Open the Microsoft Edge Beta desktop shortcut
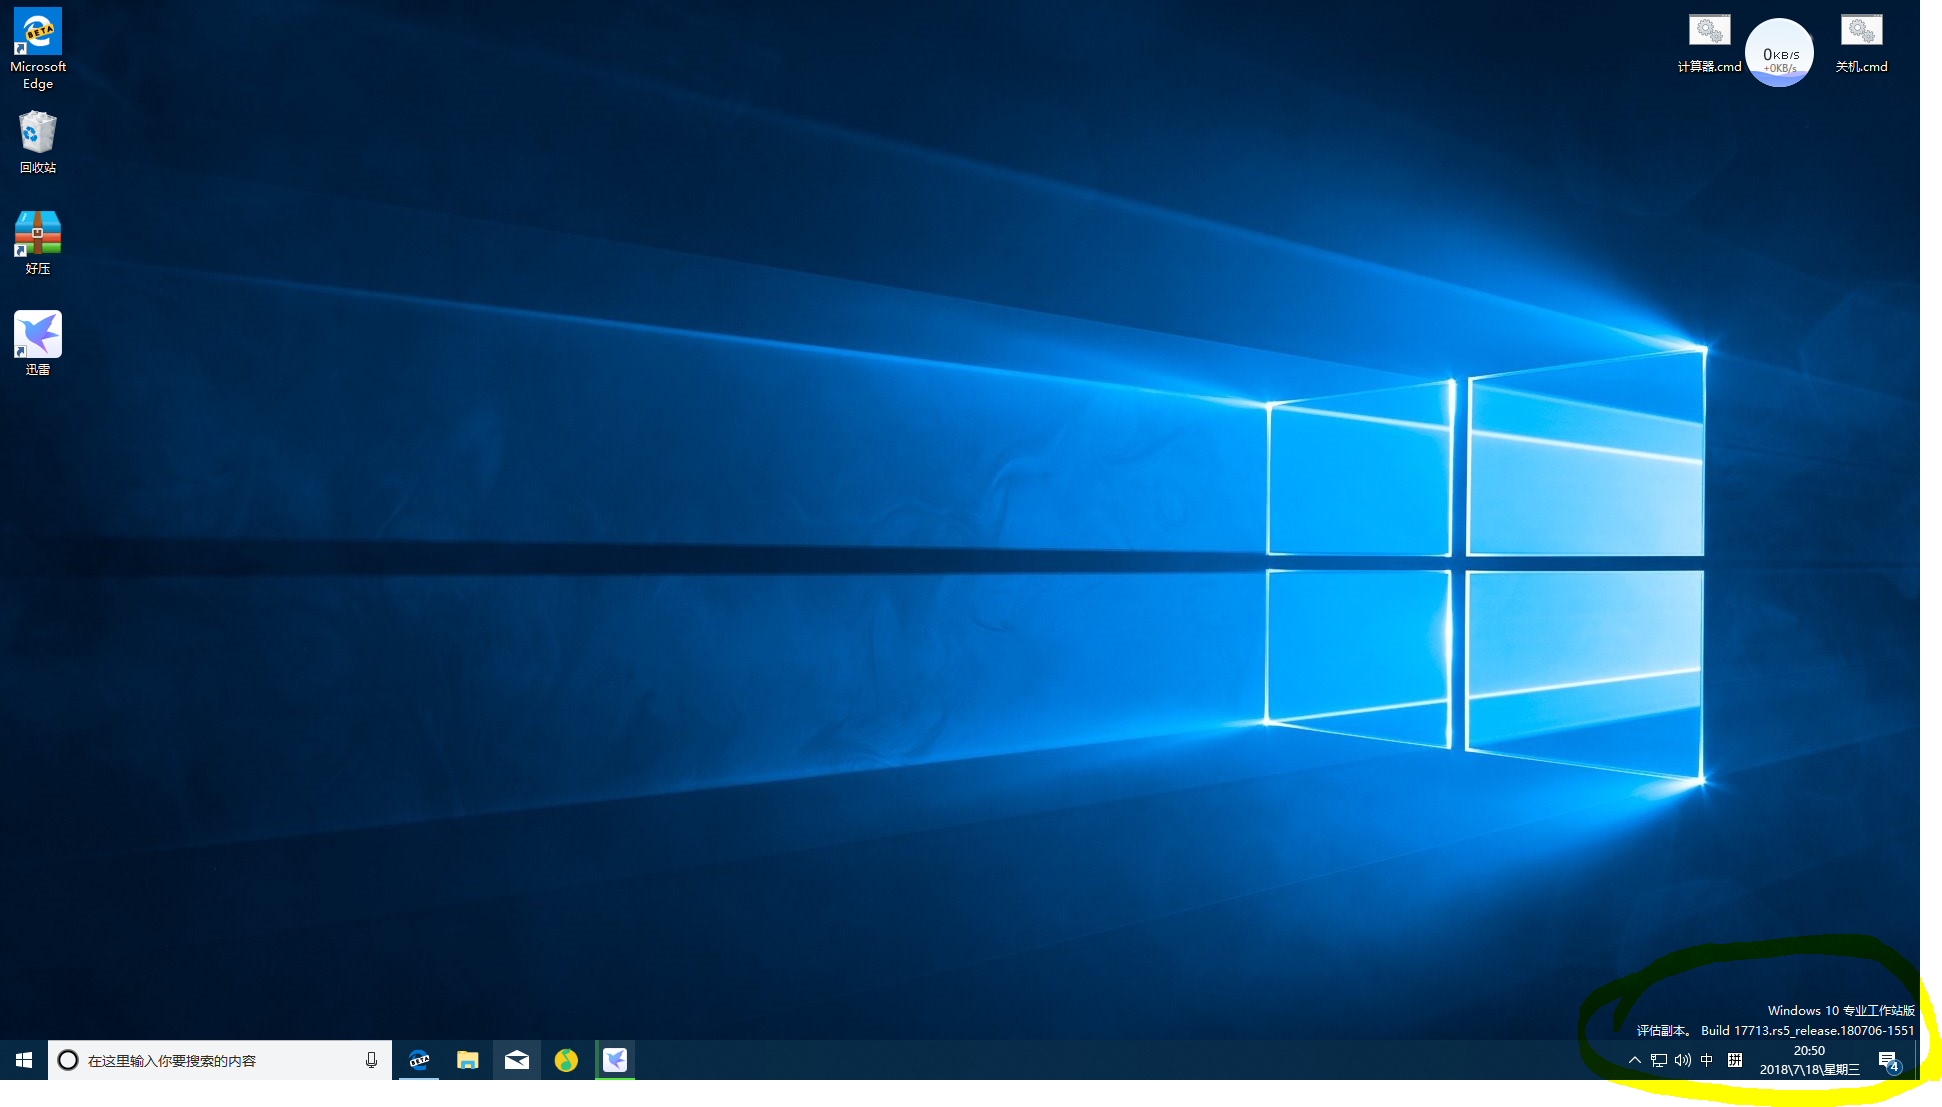Screen dimensions: 1942x1107 38,48
